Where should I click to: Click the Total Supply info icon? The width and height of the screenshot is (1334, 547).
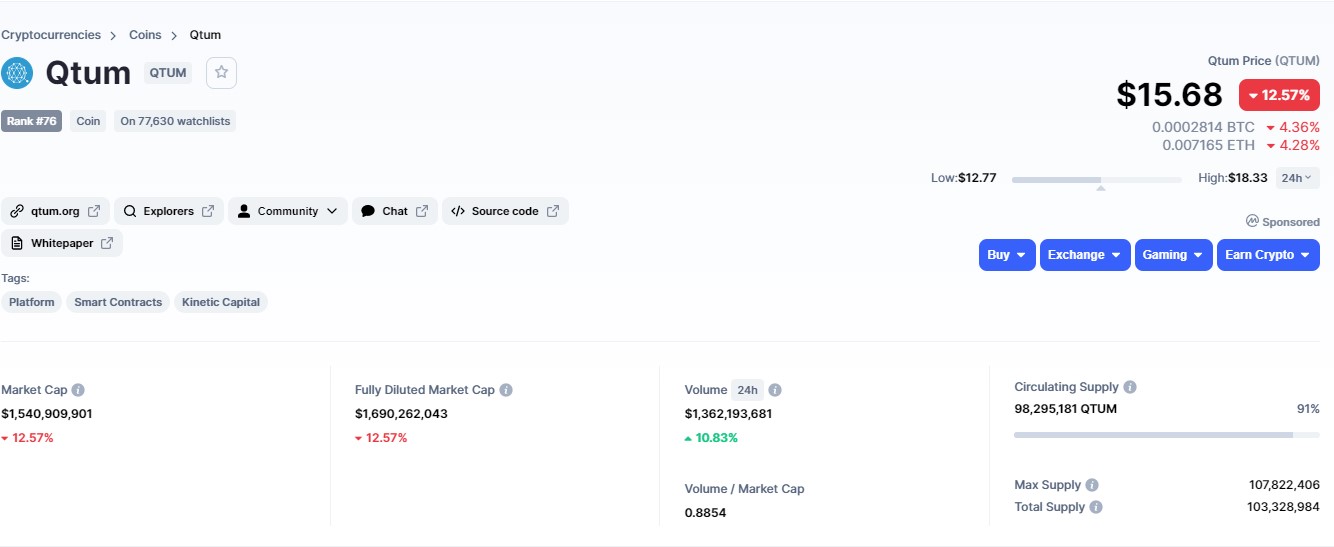1096,507
